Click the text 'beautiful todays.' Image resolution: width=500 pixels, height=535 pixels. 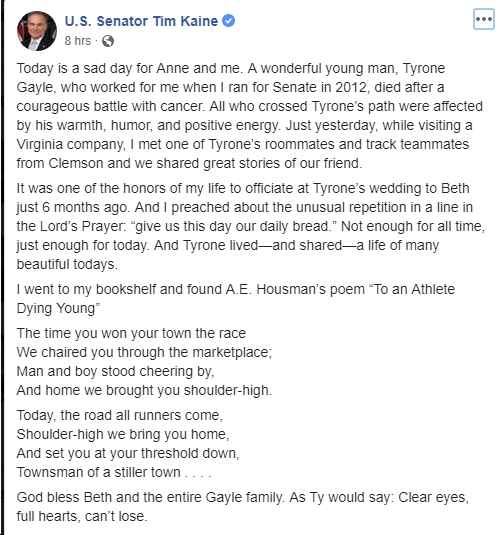click(67, 265)
